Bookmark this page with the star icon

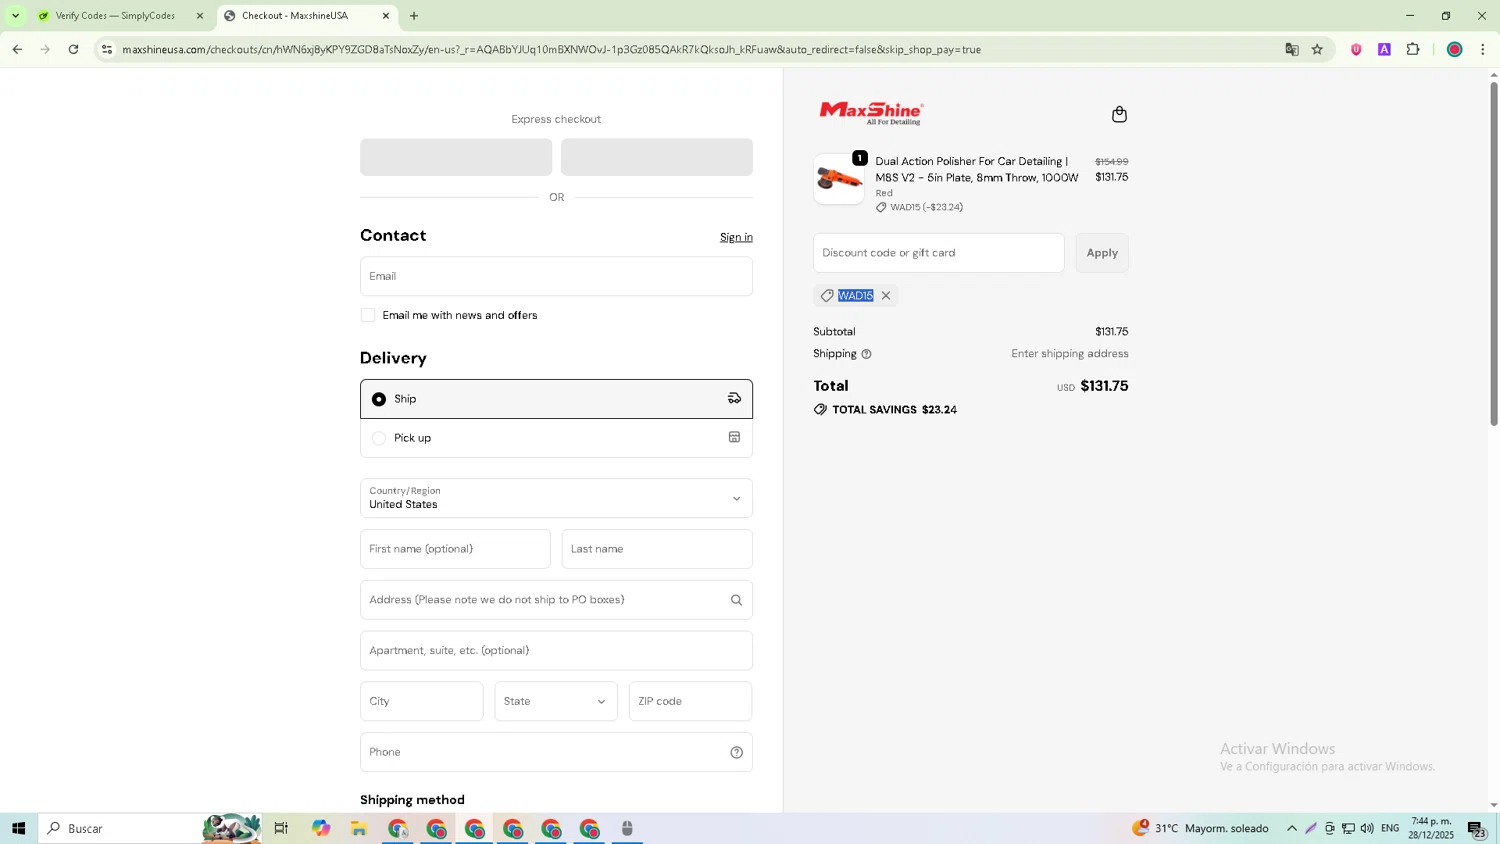1317,49
